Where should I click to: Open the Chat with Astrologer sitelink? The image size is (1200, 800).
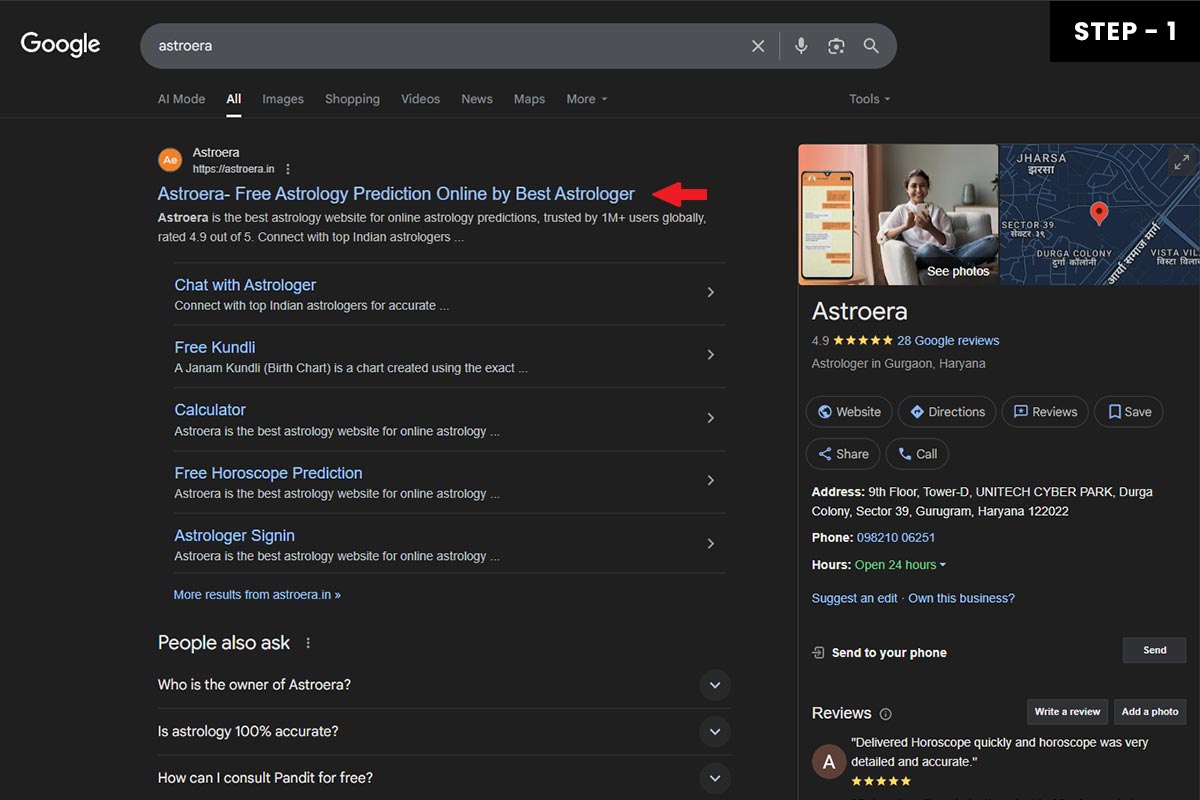coord(245,285)
